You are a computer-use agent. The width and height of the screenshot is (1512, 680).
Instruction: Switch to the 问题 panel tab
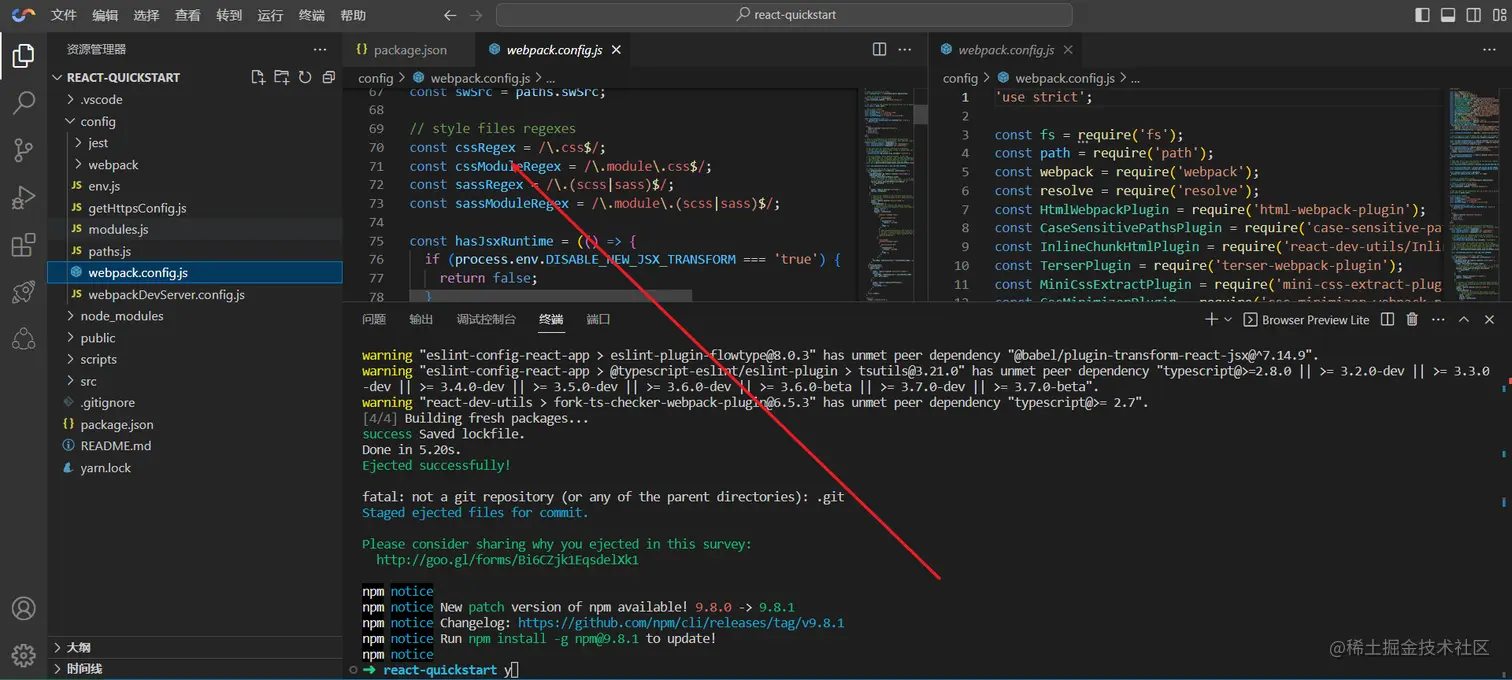(x=374, y=320)
